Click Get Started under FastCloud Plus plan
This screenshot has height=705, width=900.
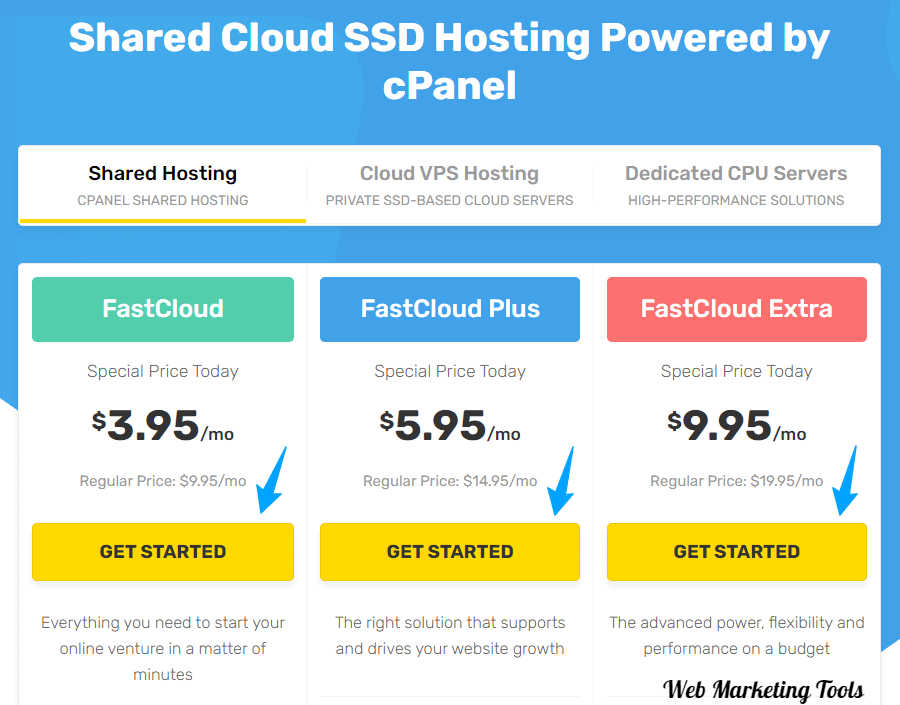[450, 552]
